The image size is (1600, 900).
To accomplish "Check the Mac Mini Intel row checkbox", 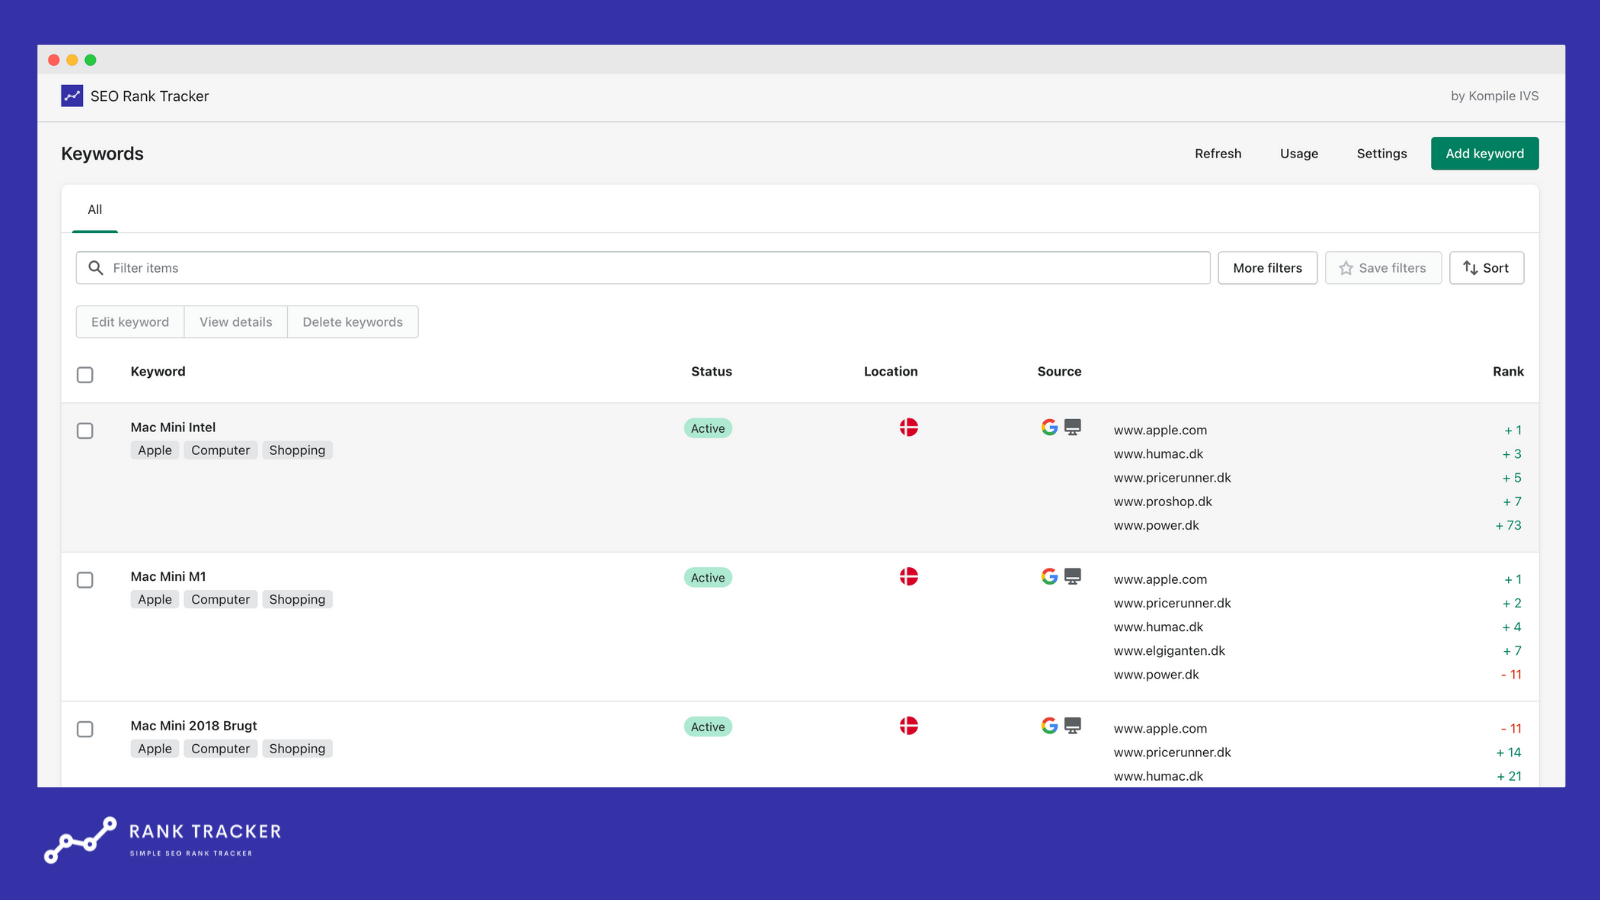I will [x=85, y=431].
